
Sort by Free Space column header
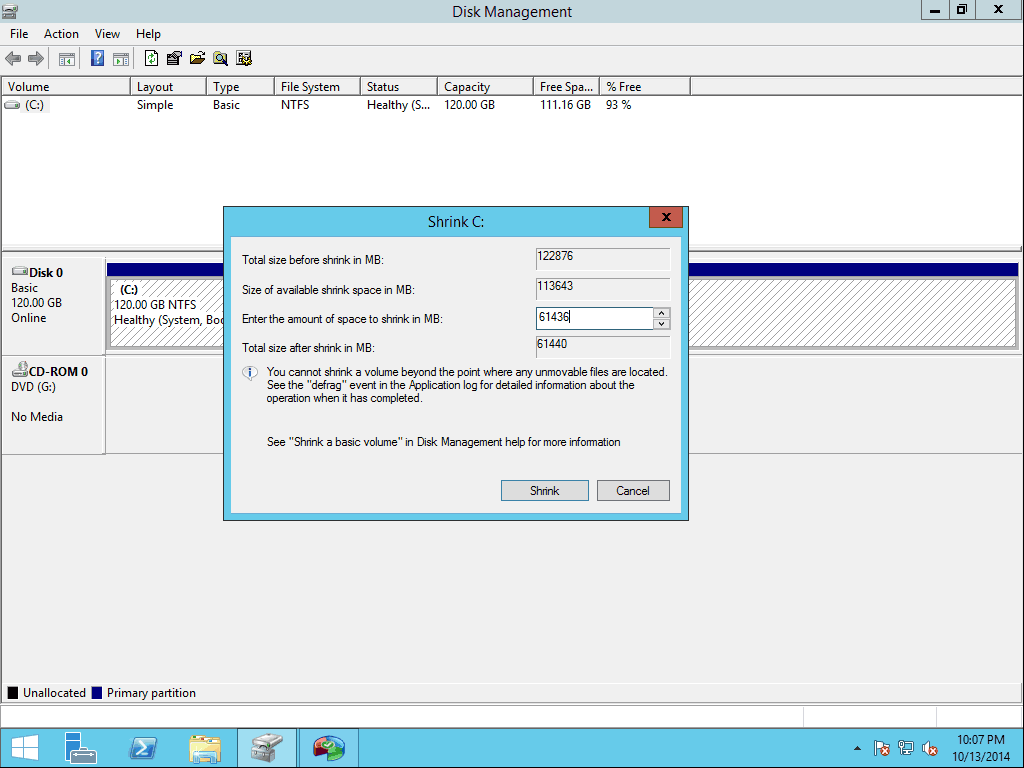tap(566, 87)
